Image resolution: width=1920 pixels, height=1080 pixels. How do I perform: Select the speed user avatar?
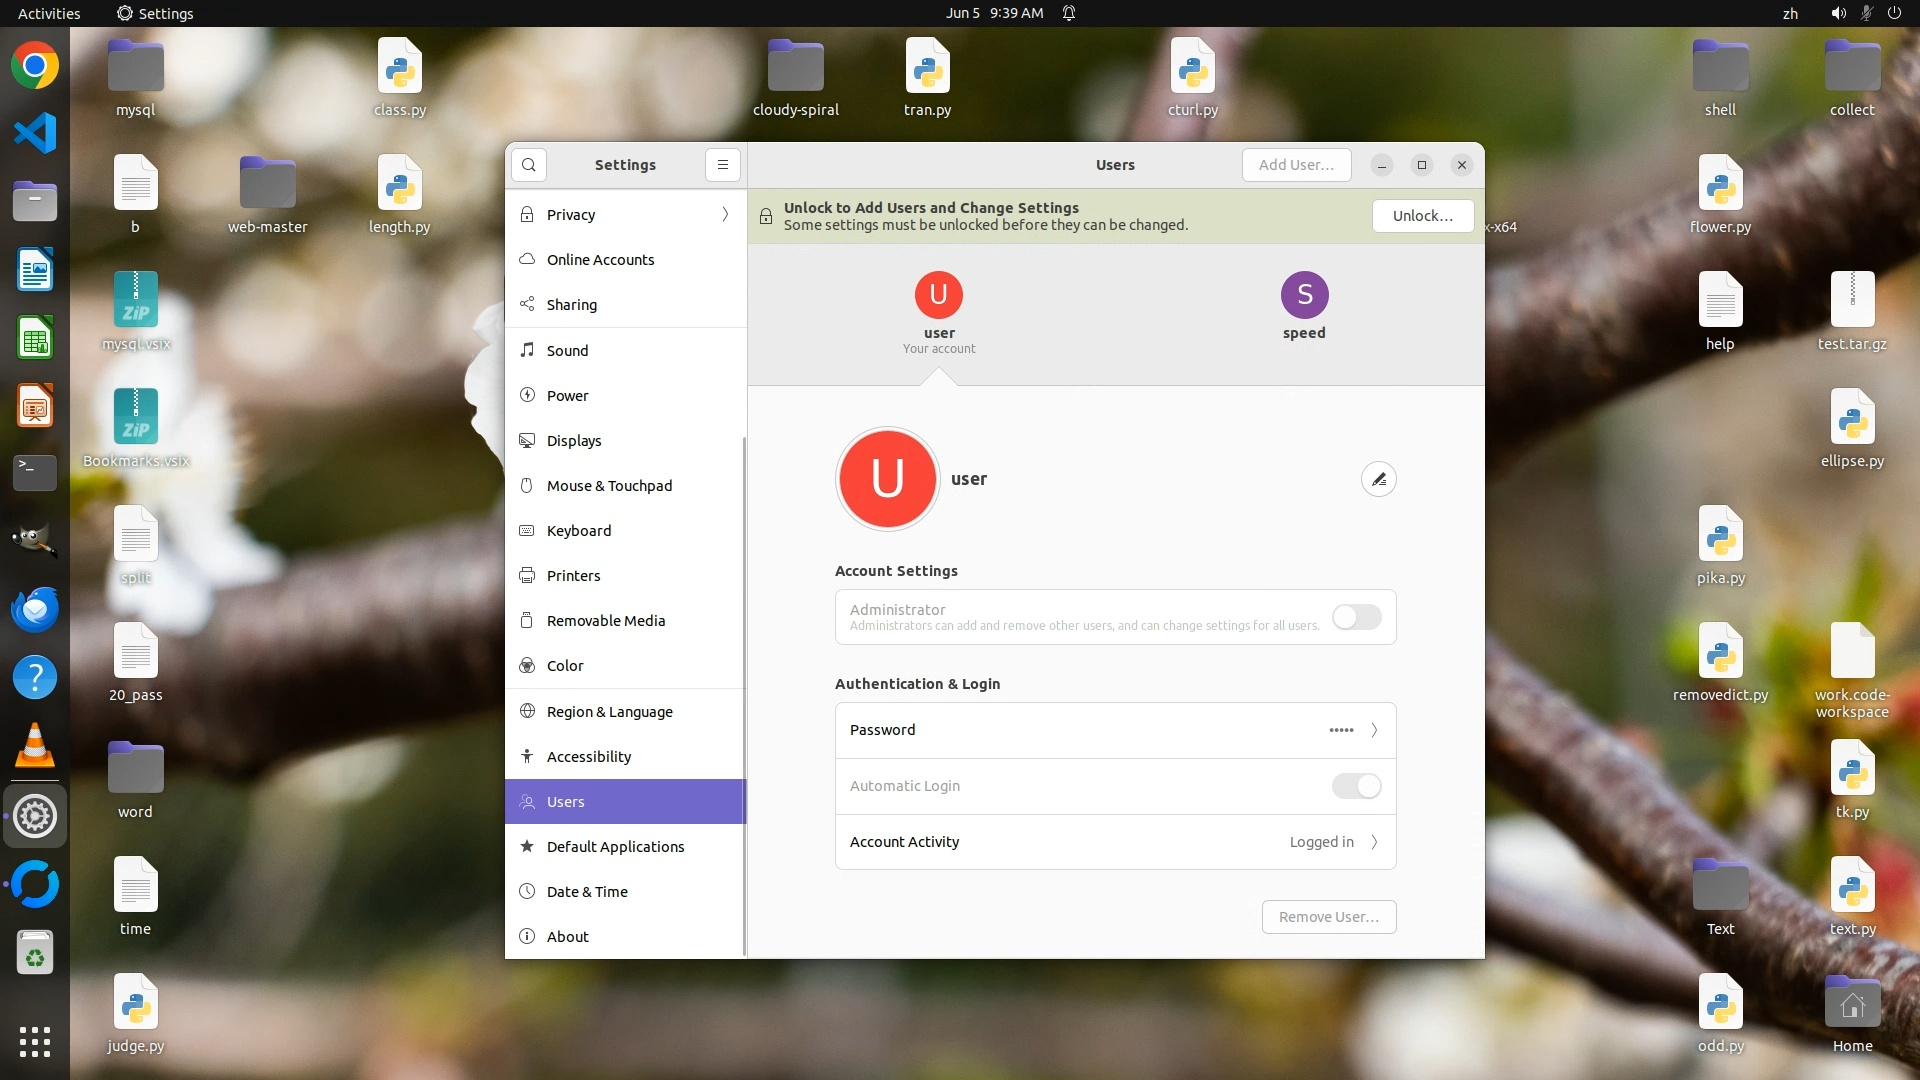pyautogui.click(x=1304, y=295)
